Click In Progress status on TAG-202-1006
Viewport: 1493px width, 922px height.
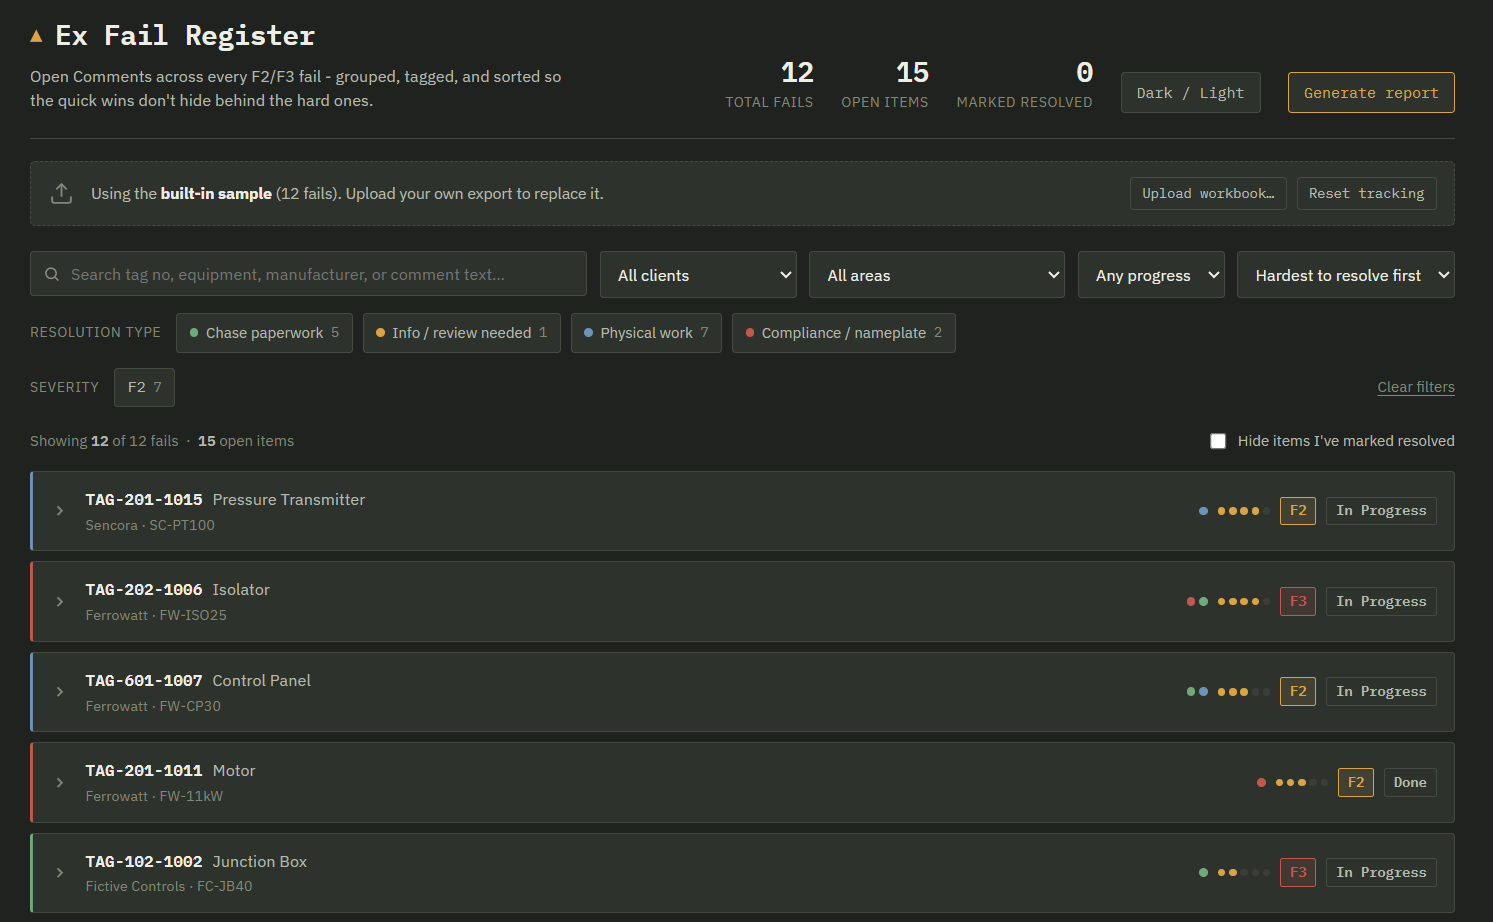(x=1381, y=601)
